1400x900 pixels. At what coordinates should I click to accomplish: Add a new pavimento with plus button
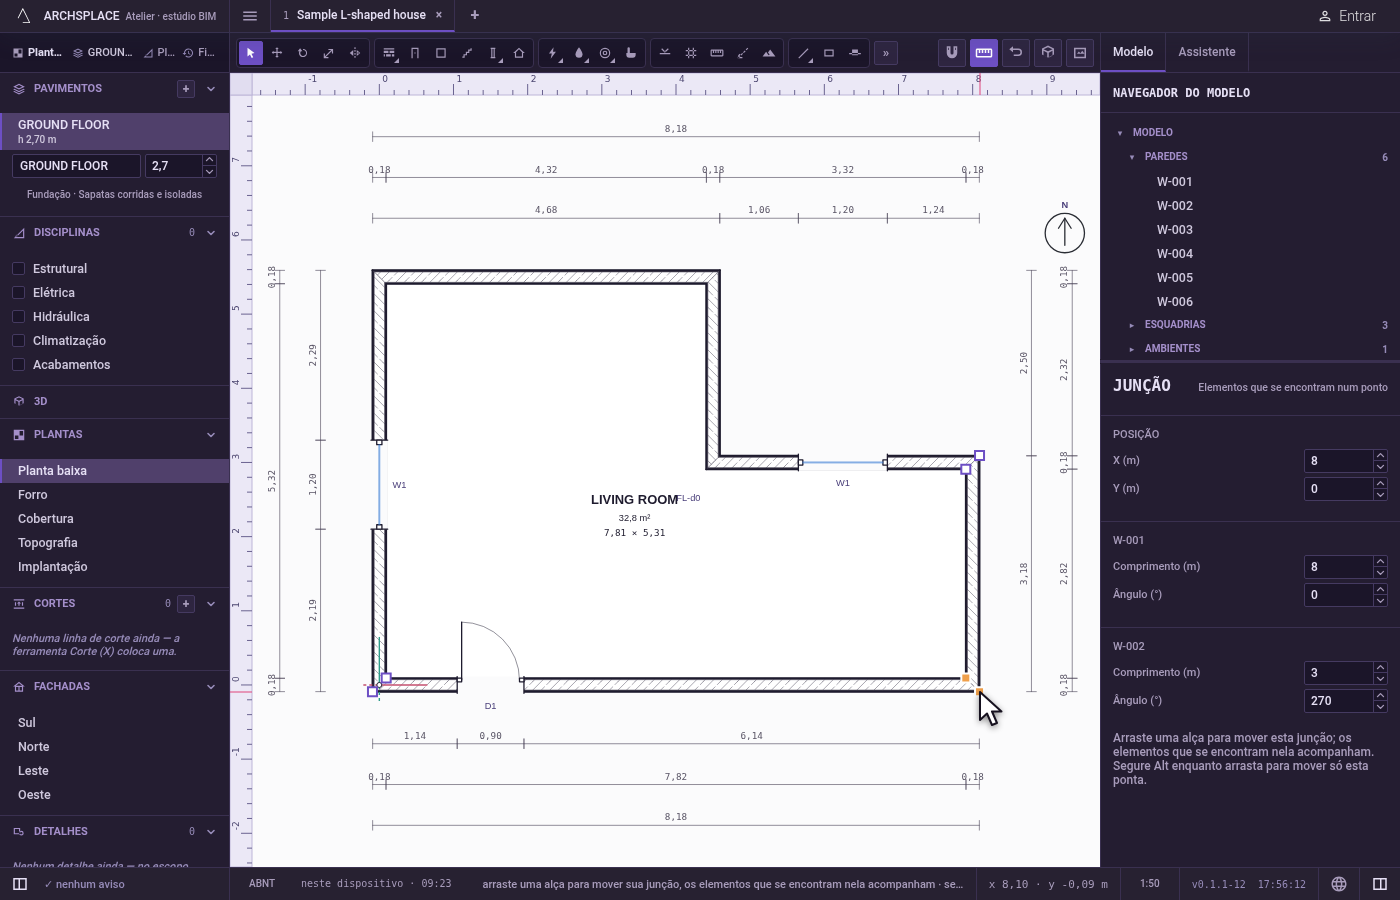186,89
